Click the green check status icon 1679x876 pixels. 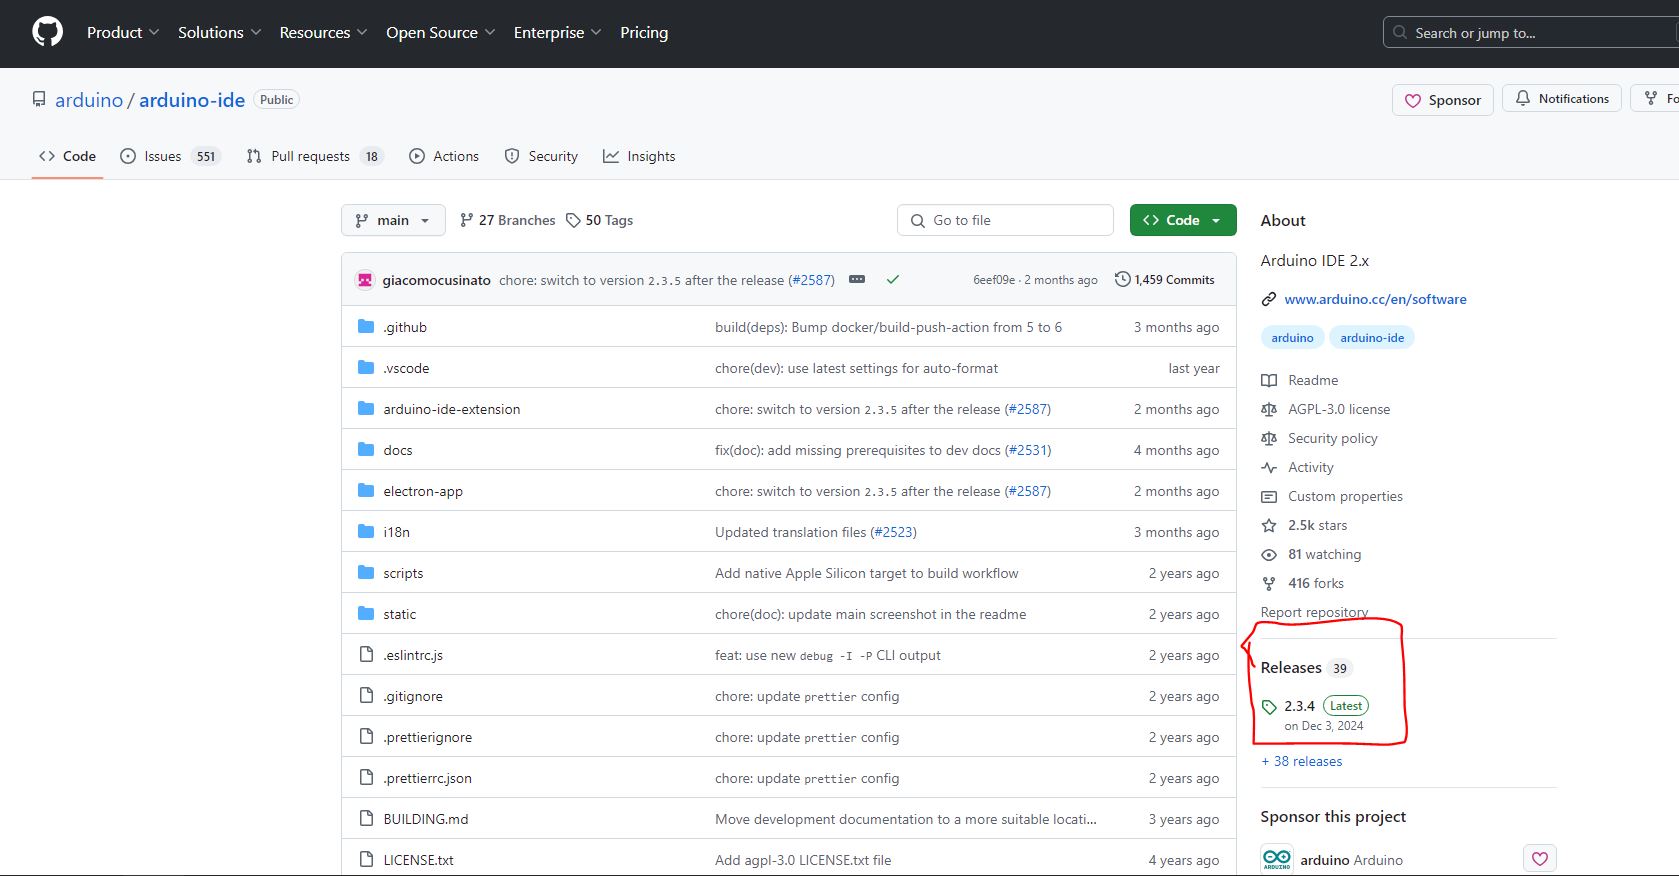[x=893, y=280]
